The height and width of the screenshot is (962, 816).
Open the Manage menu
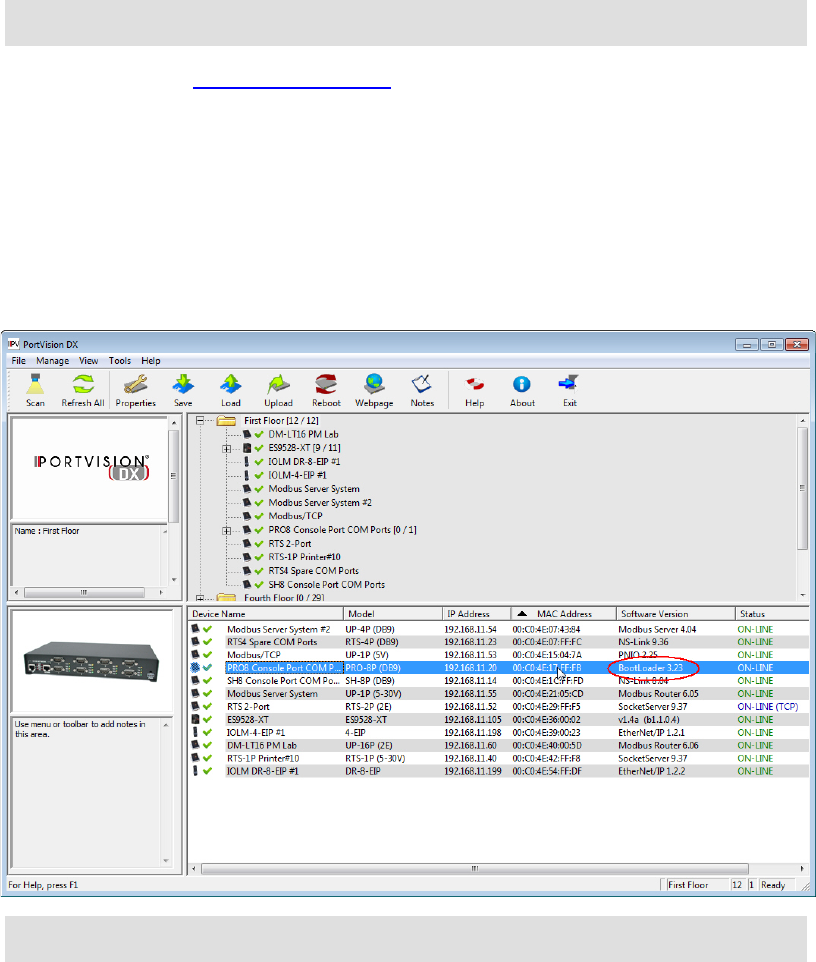52,361
